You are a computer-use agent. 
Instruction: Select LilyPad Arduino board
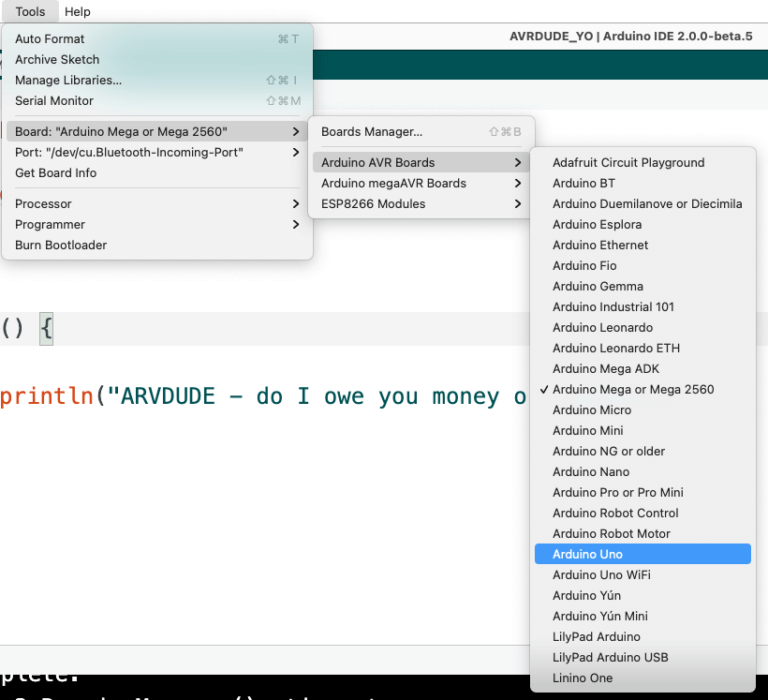pos(643,636)
